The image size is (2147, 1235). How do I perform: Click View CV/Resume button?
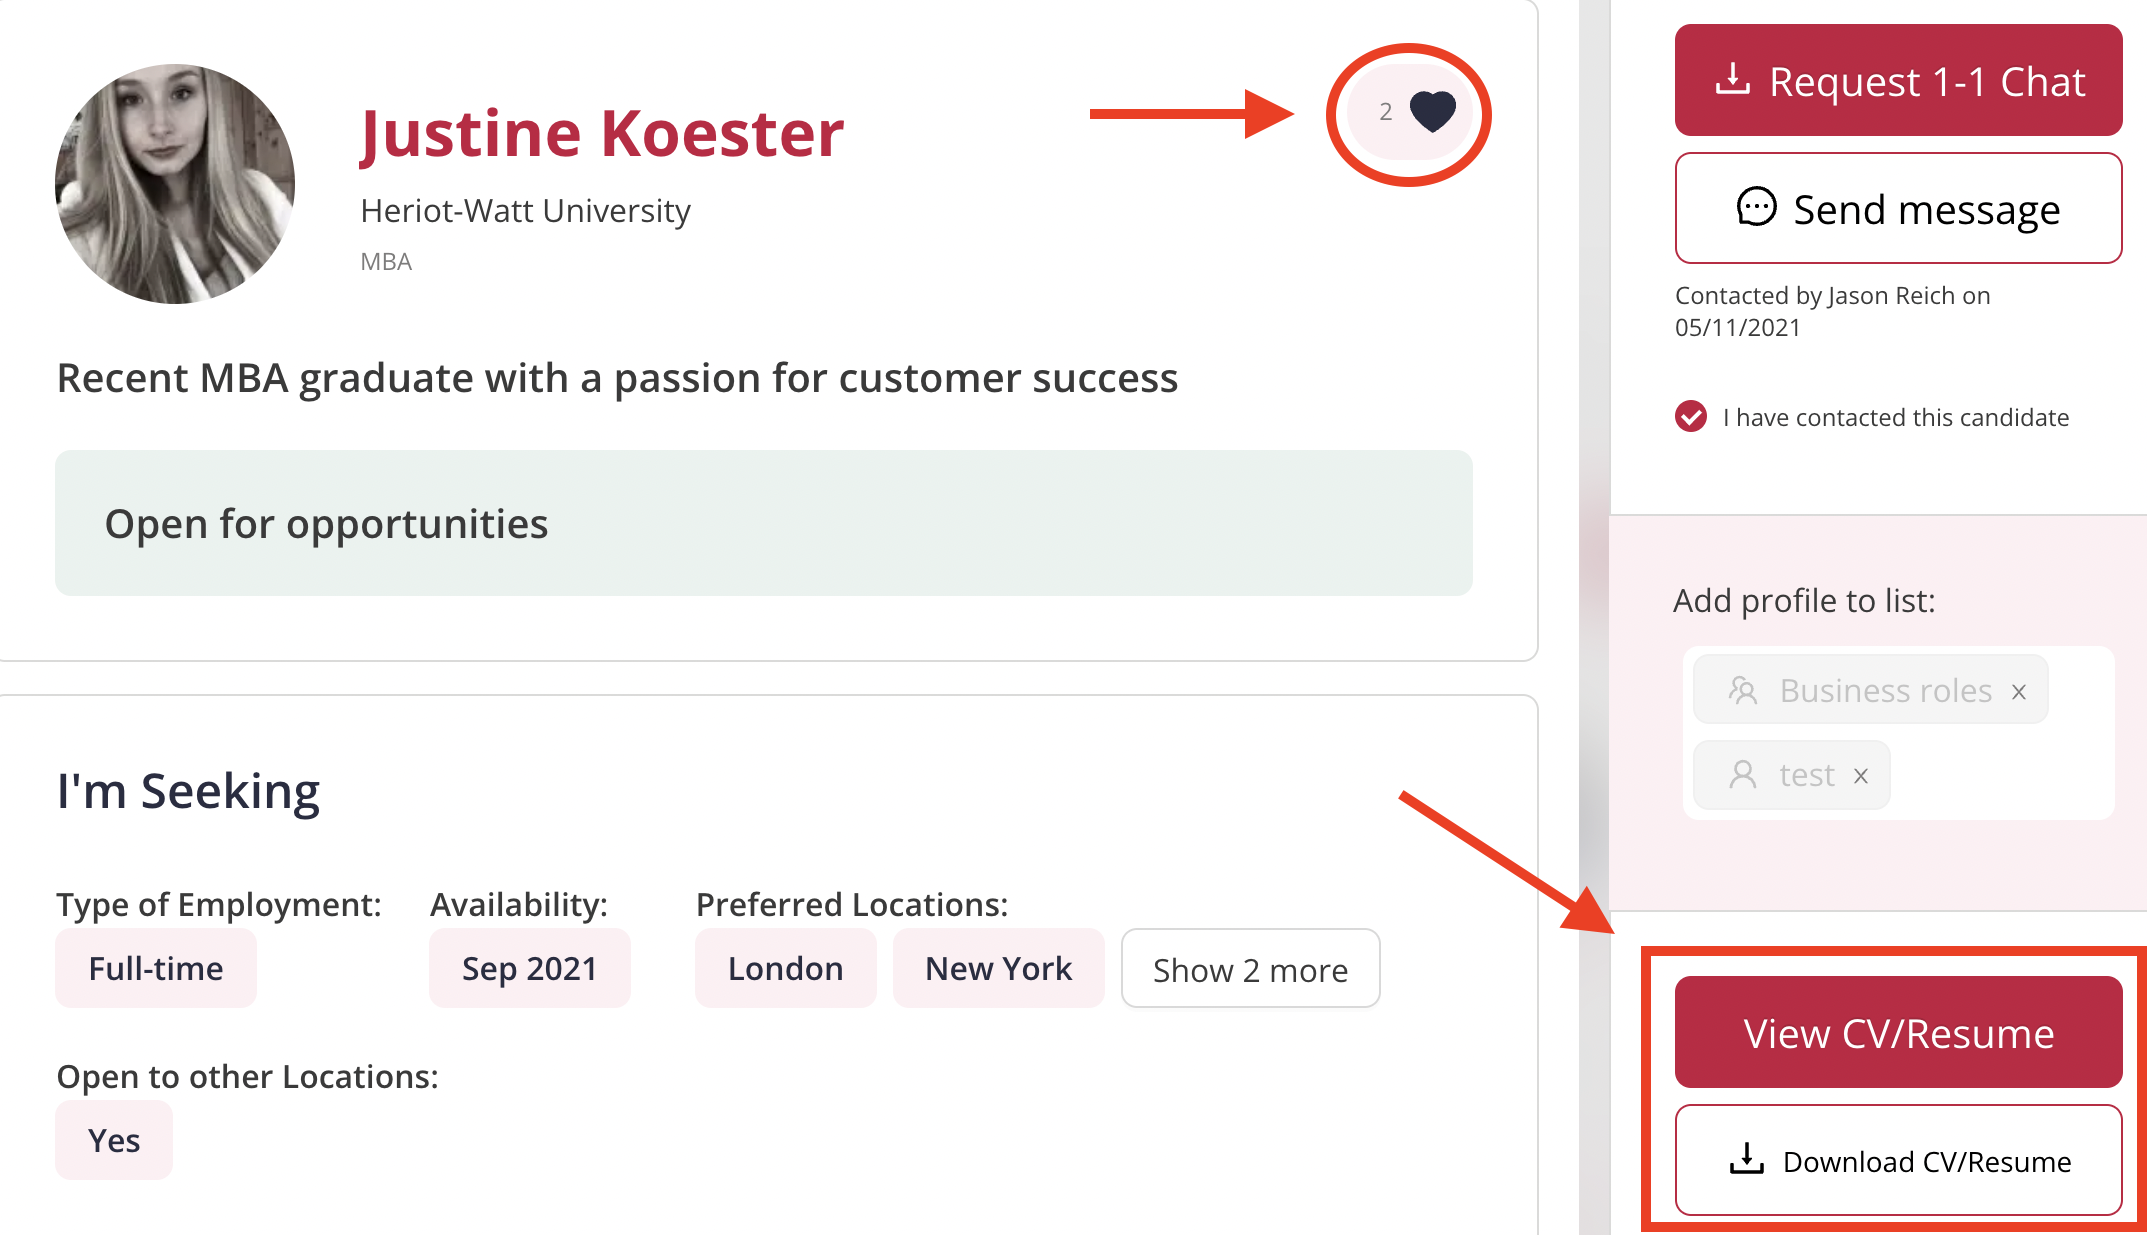pyautogui.click(x=1898, y=1033)
